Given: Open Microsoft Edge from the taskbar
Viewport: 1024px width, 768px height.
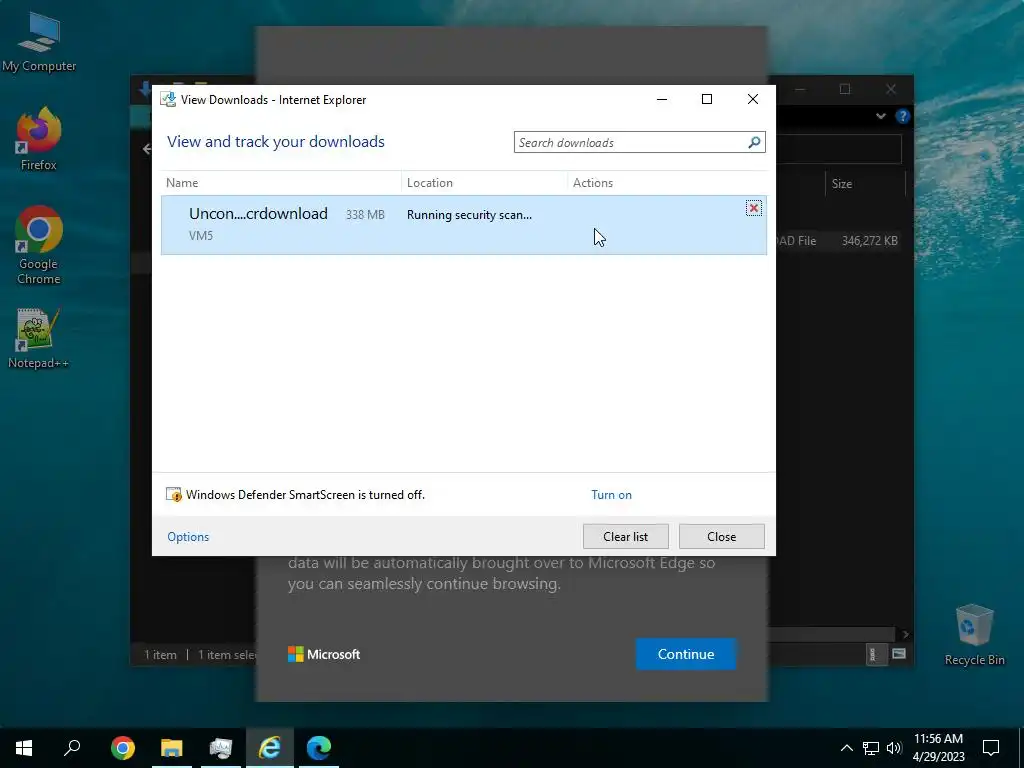Looking at the screenshot, I should tap(319, 748).
